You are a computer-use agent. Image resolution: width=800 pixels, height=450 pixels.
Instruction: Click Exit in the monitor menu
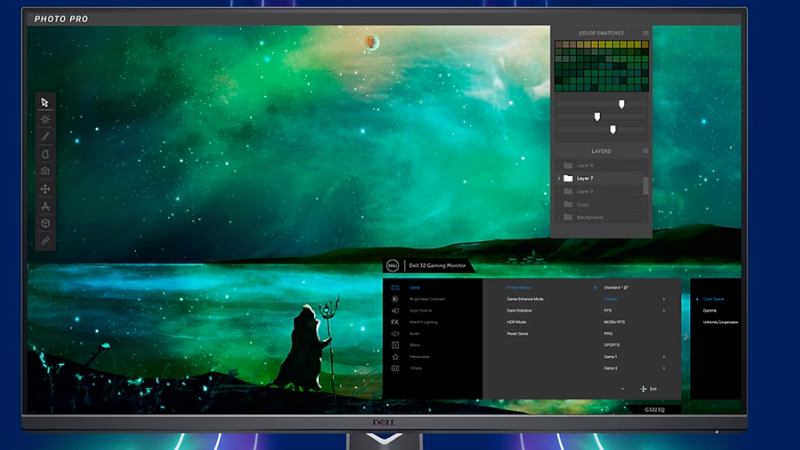pyautogui.click(x=648, y=388)
